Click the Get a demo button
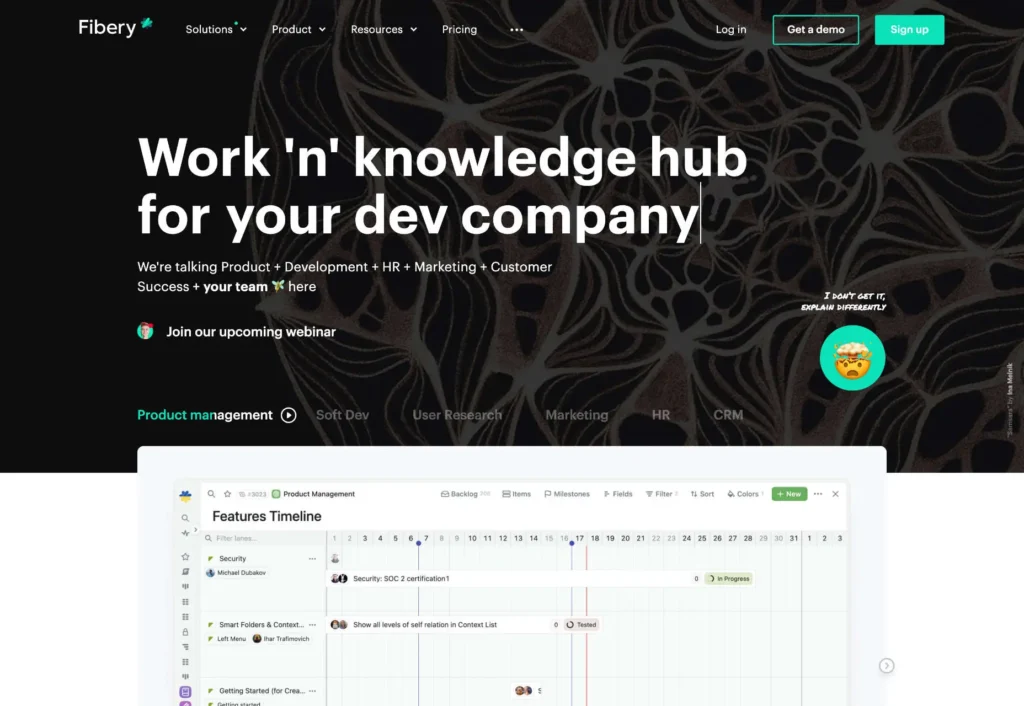Image resolution: width=1024 pixels, height=706 pixels. [816, 29]
